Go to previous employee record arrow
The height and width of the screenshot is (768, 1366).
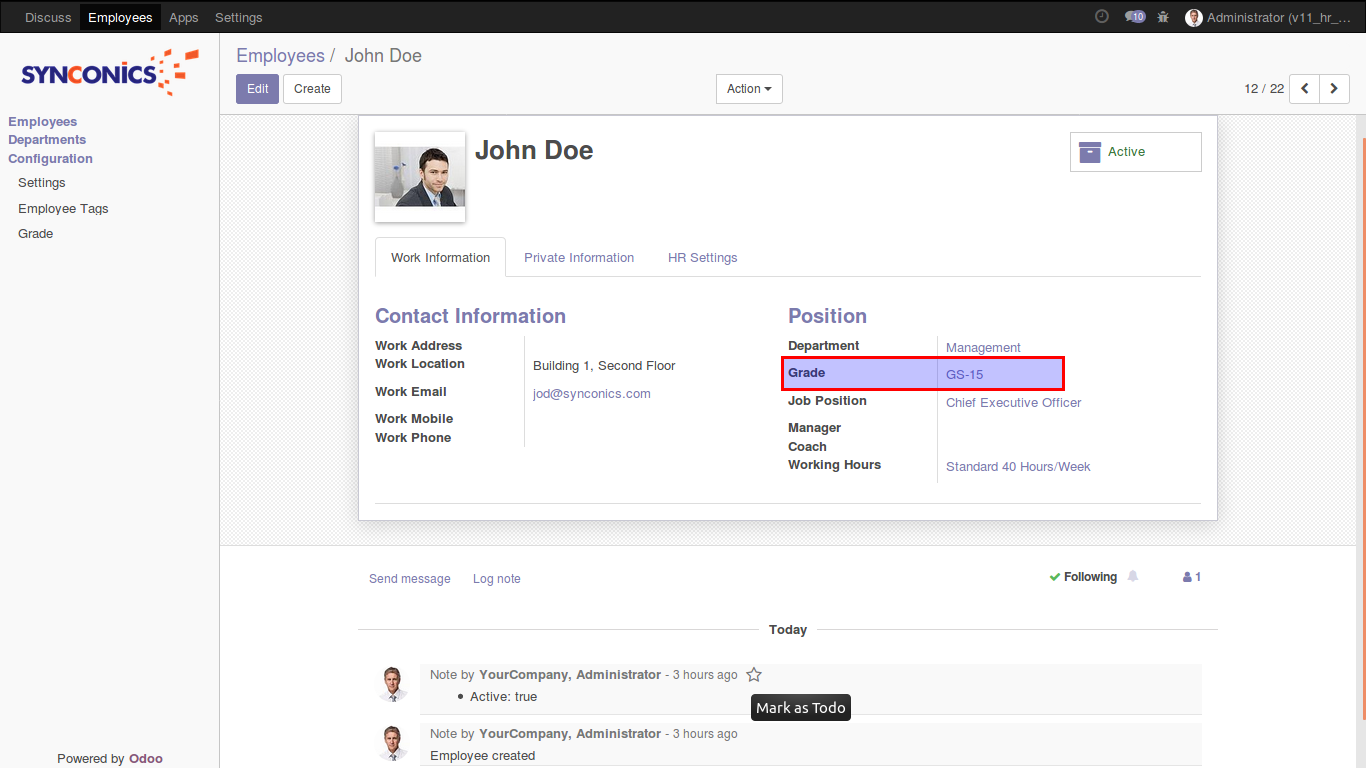pos(1304,89)
